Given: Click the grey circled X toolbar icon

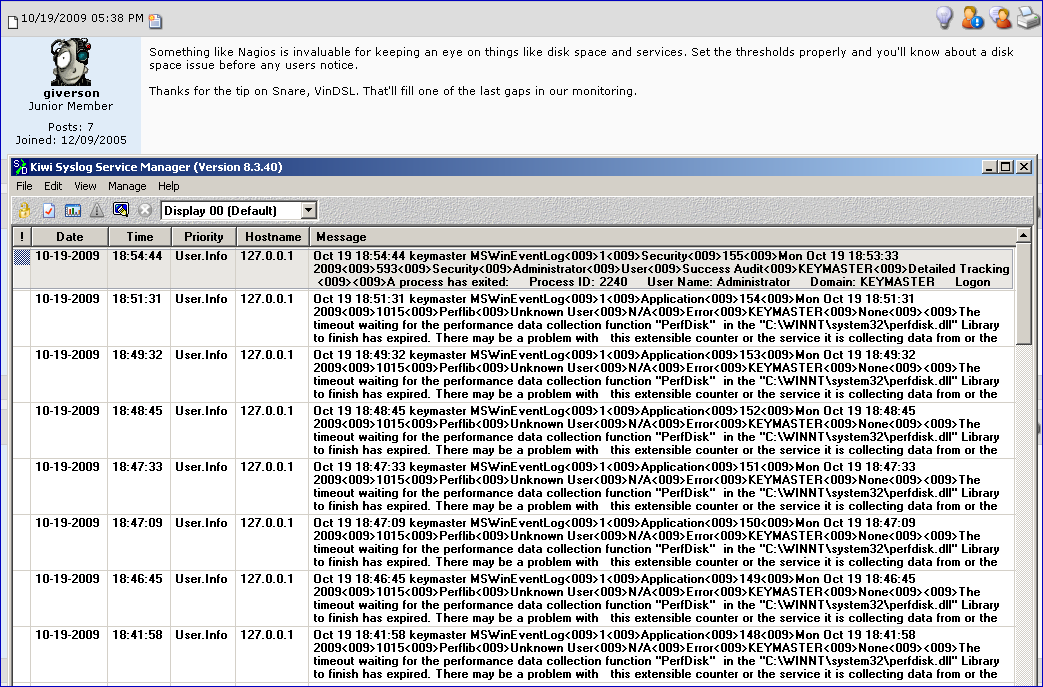Looking at the screenshot, I should tap(145, 210).
